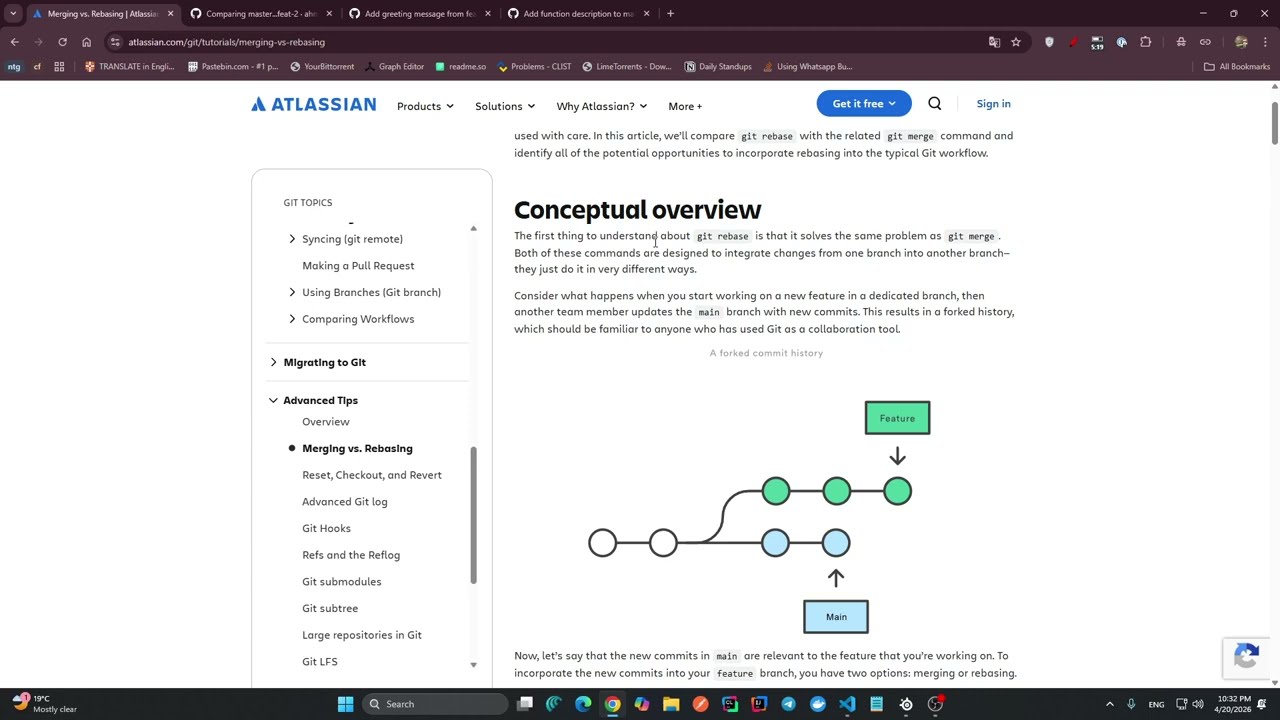
Task: Open Reset, Checkout, and Revert link
Action: click(372, 475)
